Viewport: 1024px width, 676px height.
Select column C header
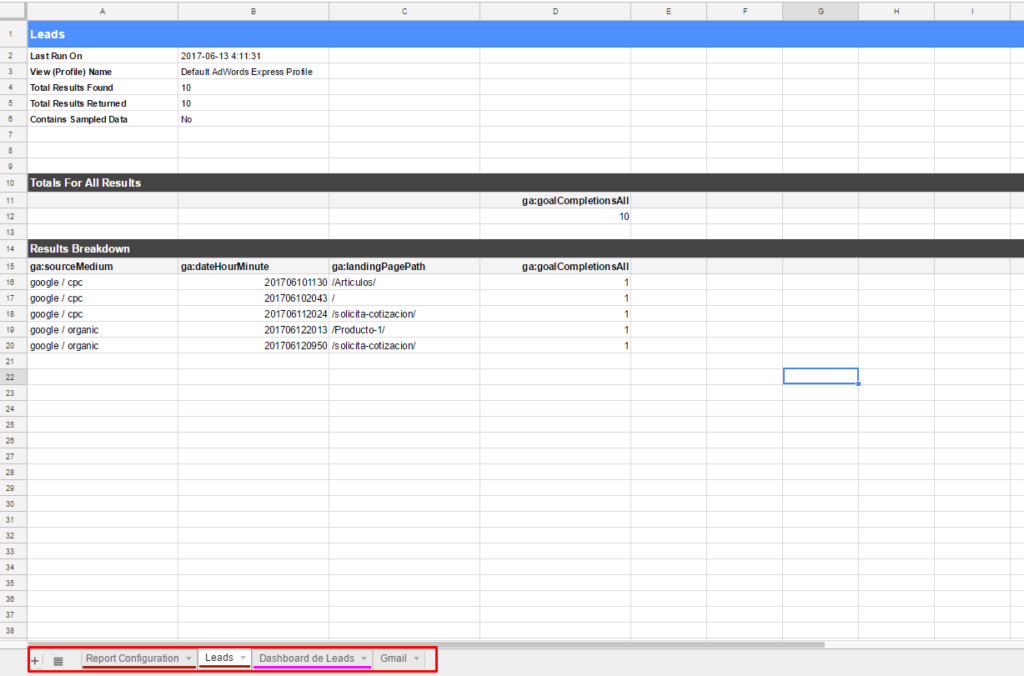(404, 11)
